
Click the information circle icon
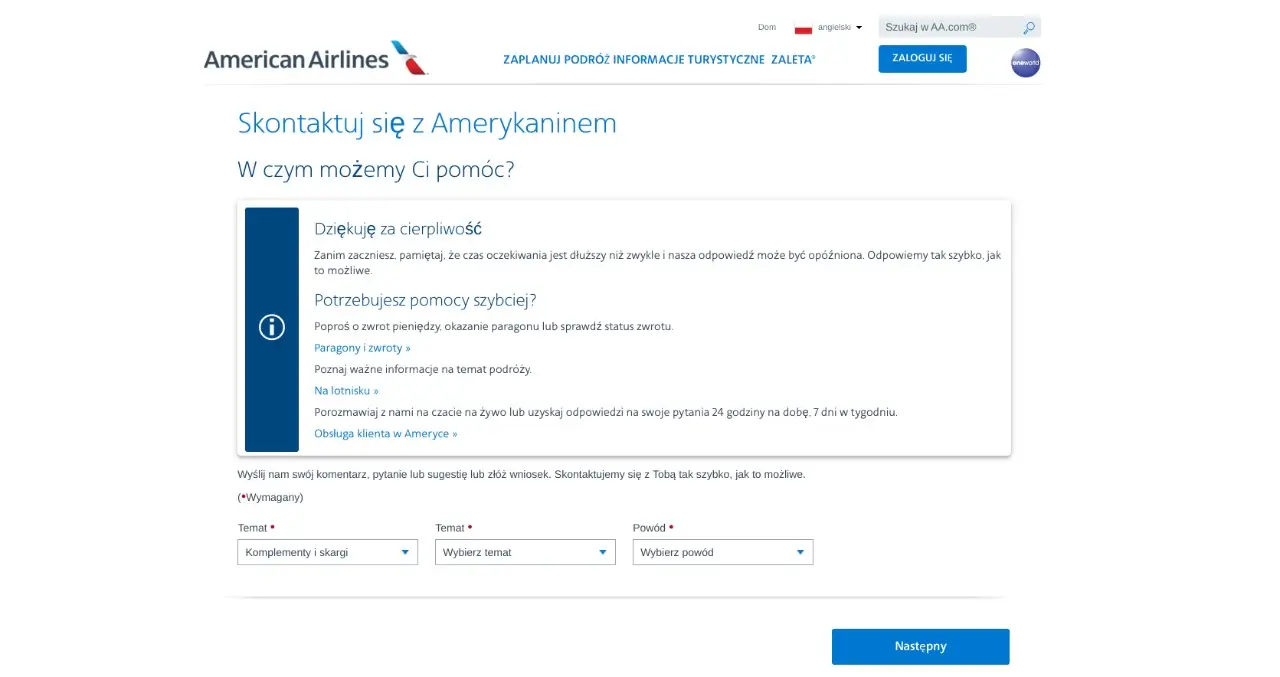pyautogui.click(x=272, y=327)
